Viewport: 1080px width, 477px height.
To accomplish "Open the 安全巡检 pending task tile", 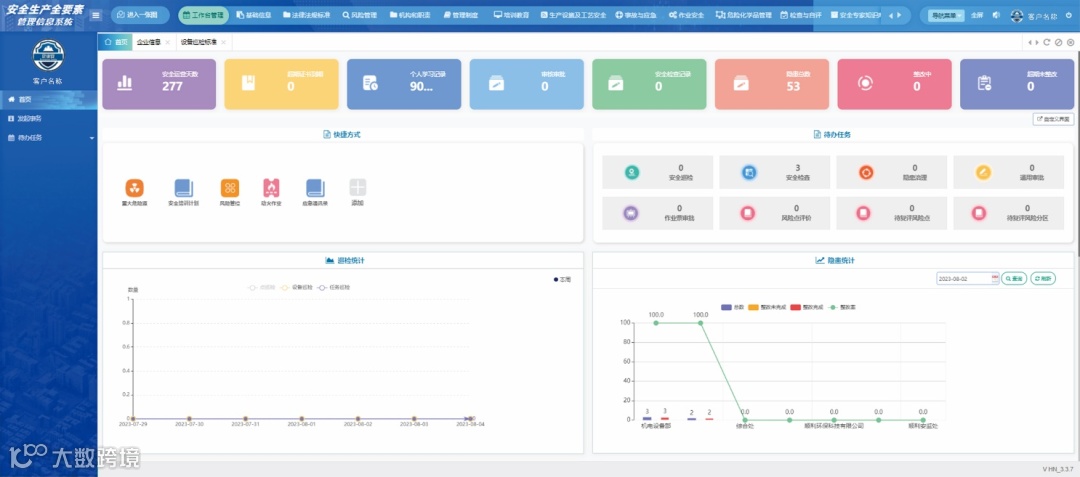I will tap(658, 172).
